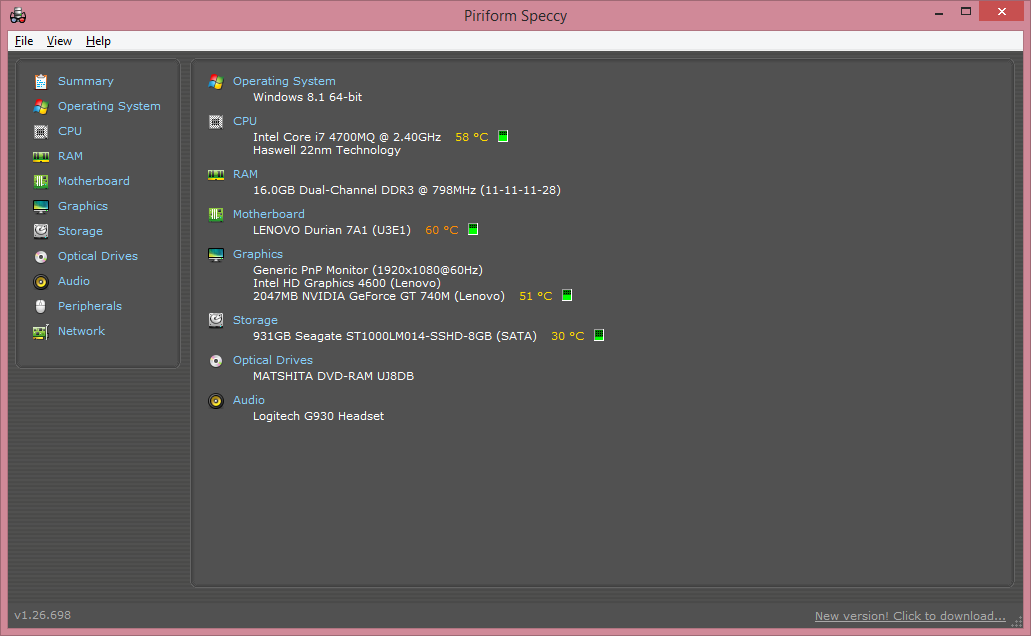
Task: Click the 30 °C storage temperature value
Action: click(567, 335)
